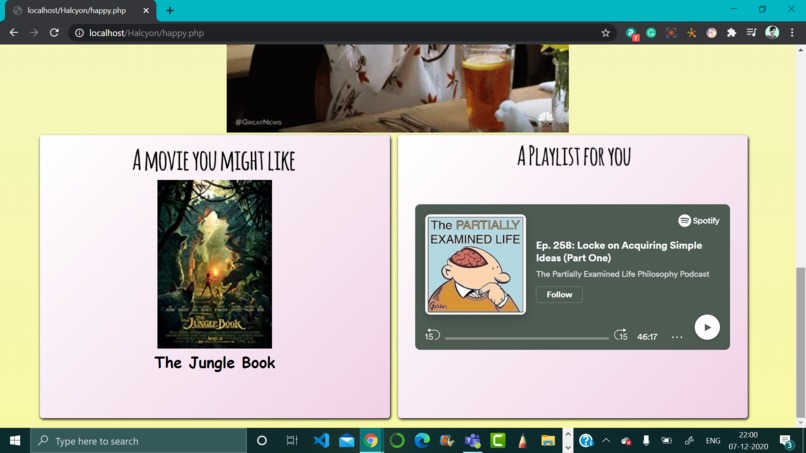Open the clock showing 22:00

[x=748, y=441]
